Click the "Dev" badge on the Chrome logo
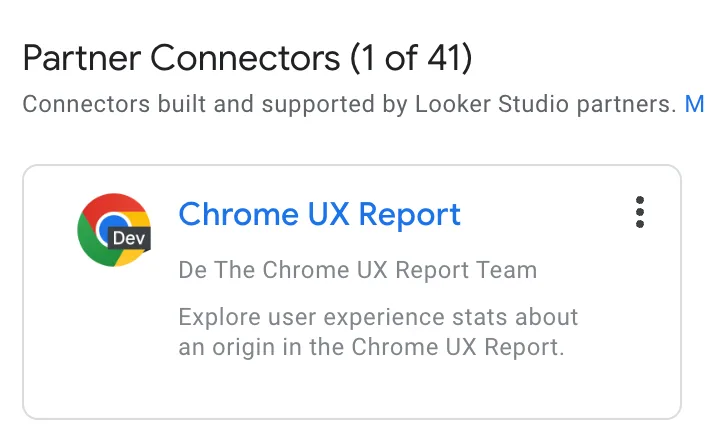 coord(129,239)
